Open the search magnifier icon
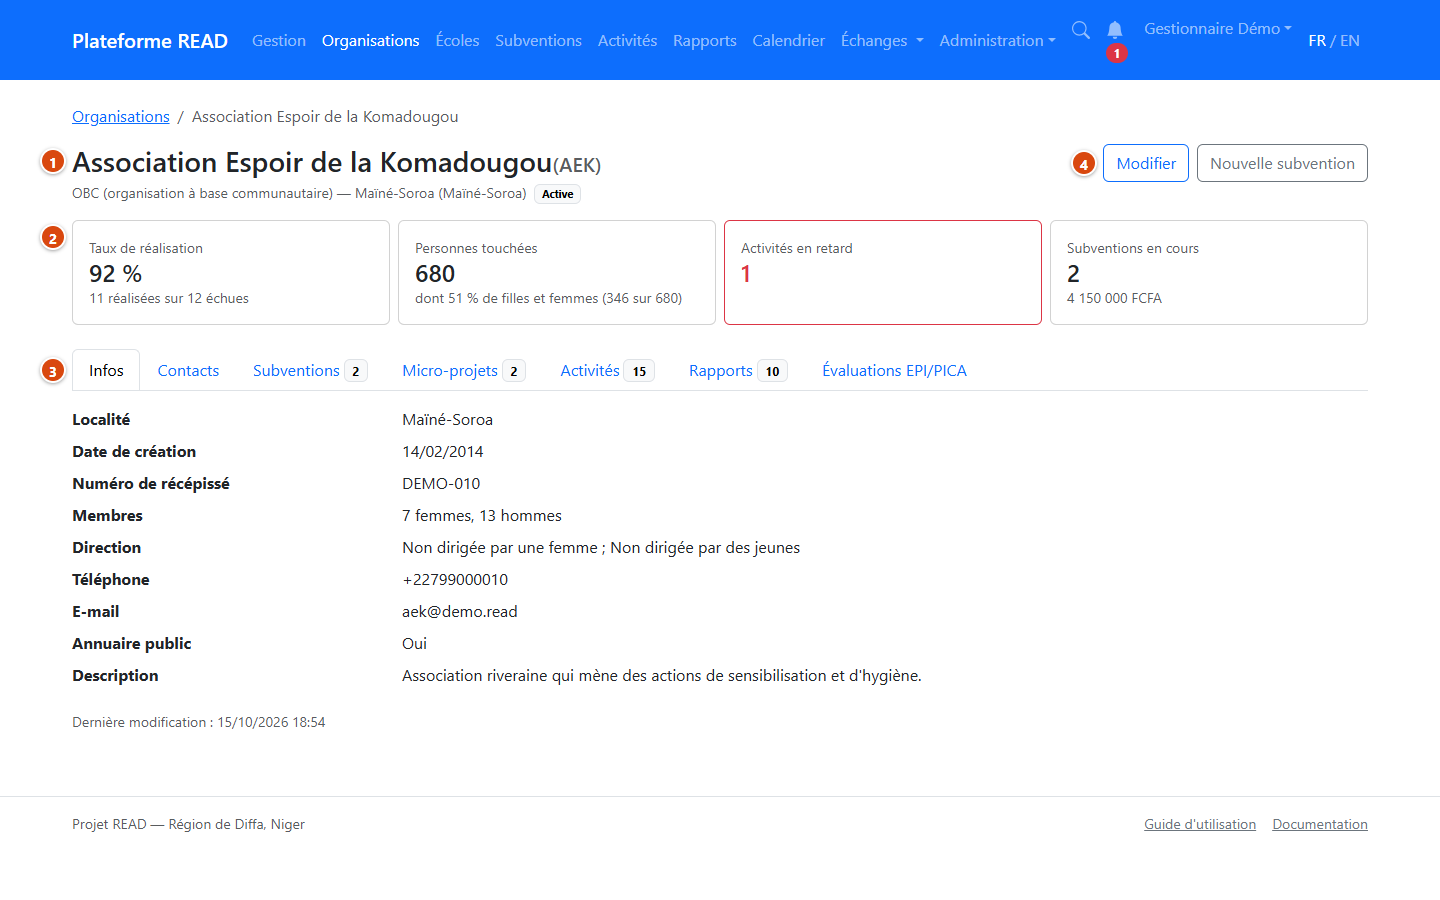This screenshot has height=900, width=1440. (1081, 30)
